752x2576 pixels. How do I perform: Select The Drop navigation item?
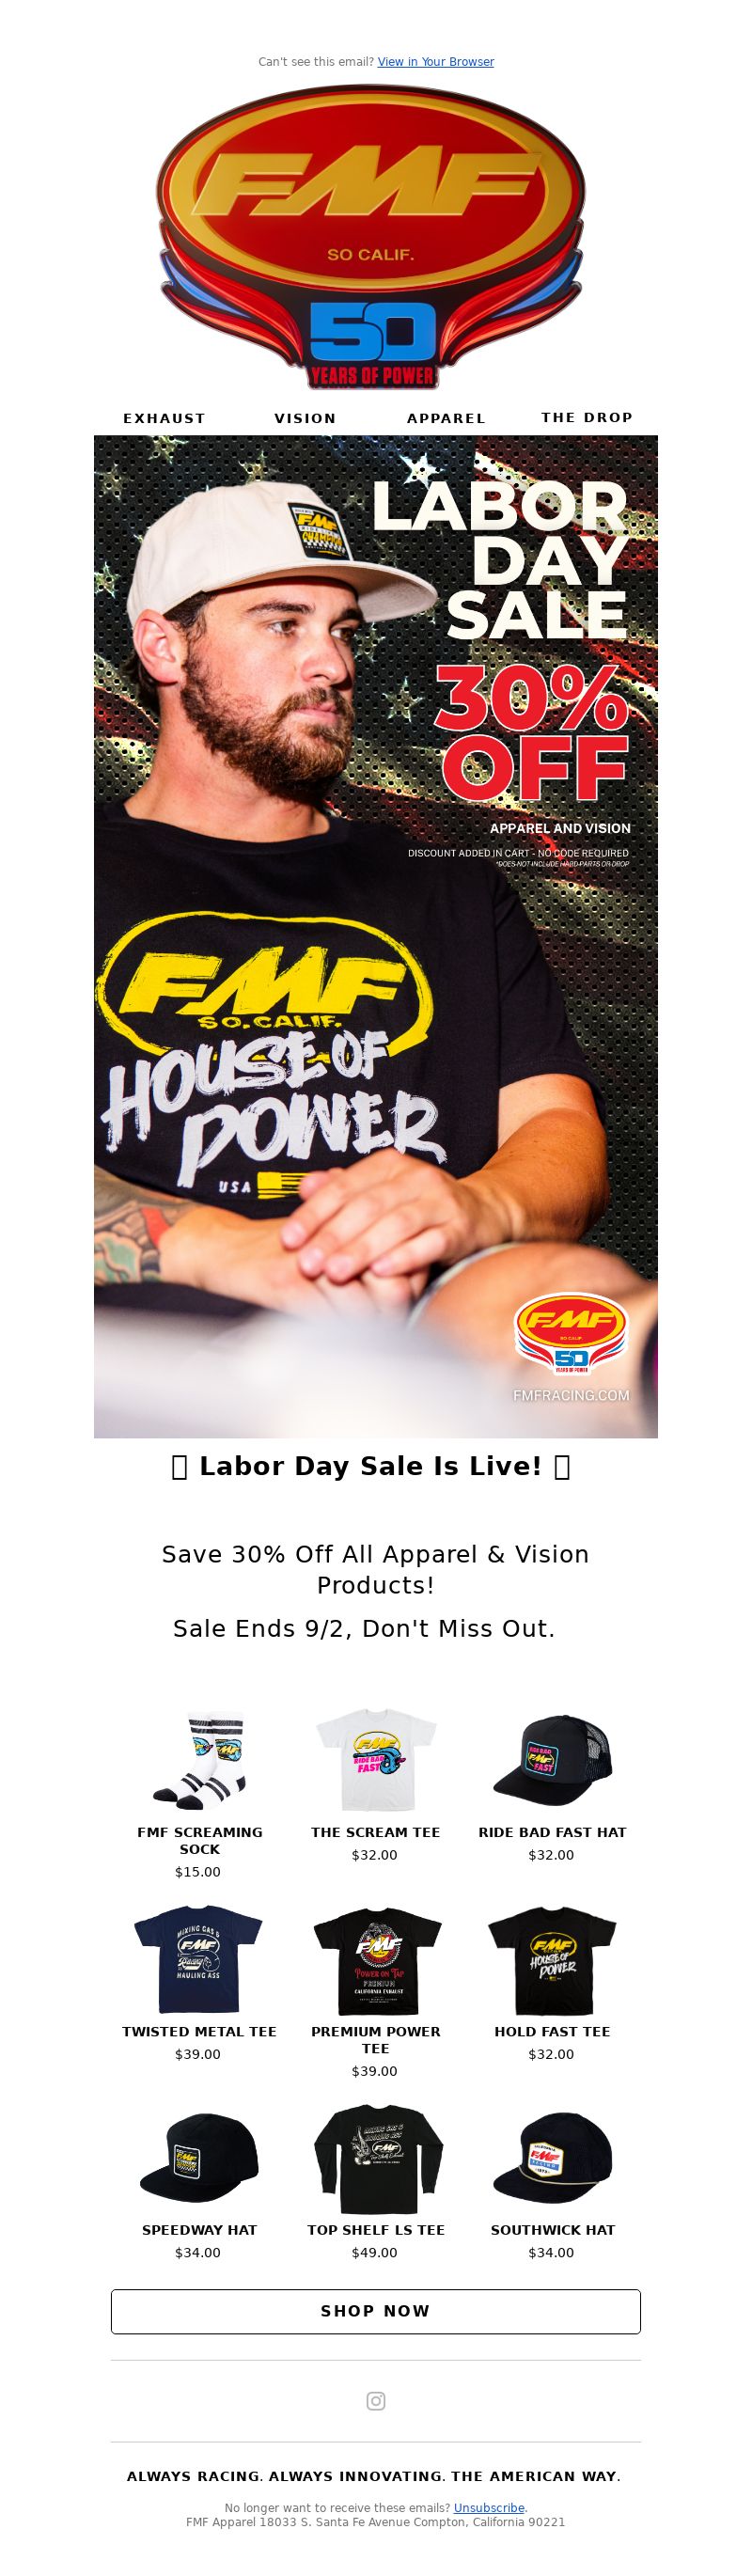[x=587, y=417]
